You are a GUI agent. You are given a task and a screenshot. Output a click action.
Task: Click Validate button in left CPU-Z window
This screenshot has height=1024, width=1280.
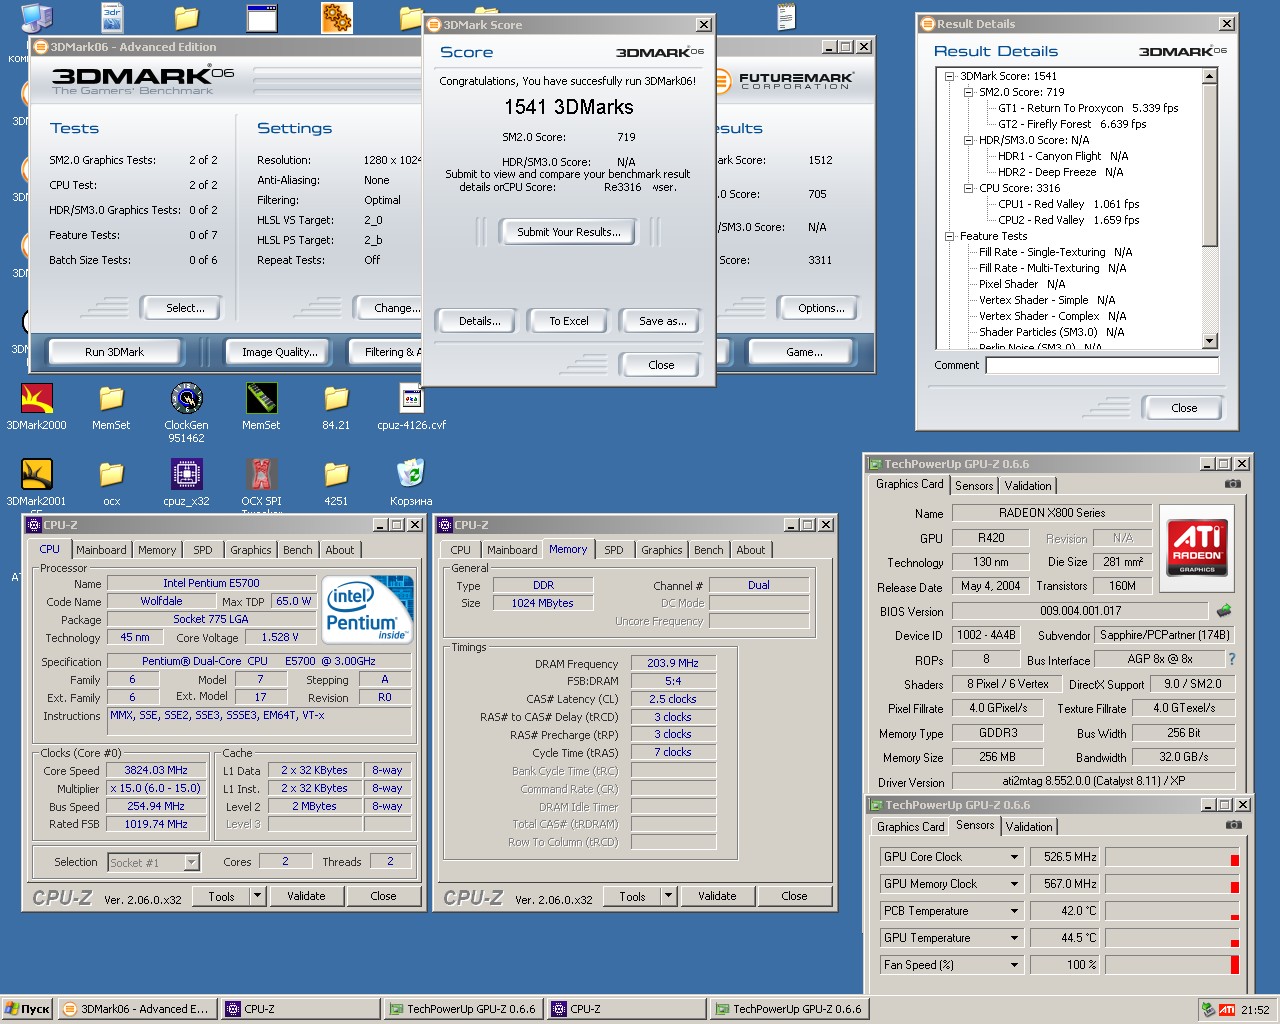coord(306,896)
